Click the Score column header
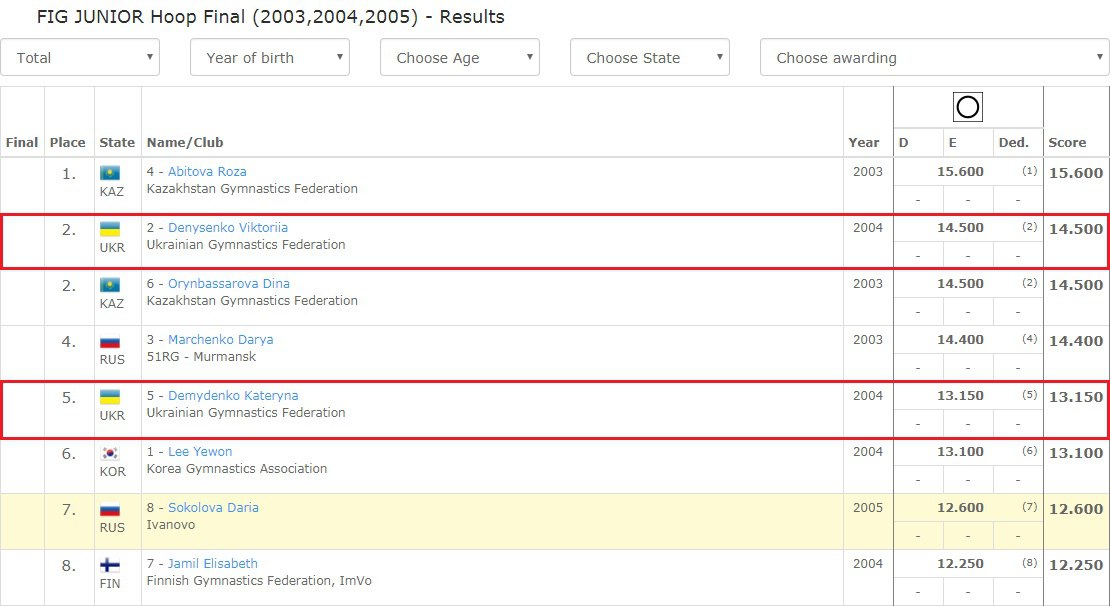This screenshot has height=606, width=1110. (x=1067, y=143)
